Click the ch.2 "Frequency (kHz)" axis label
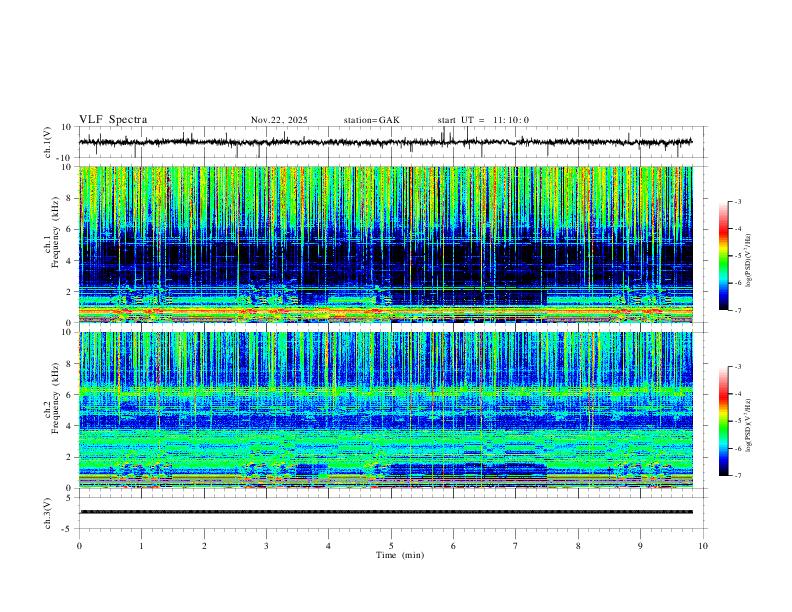 56,397
